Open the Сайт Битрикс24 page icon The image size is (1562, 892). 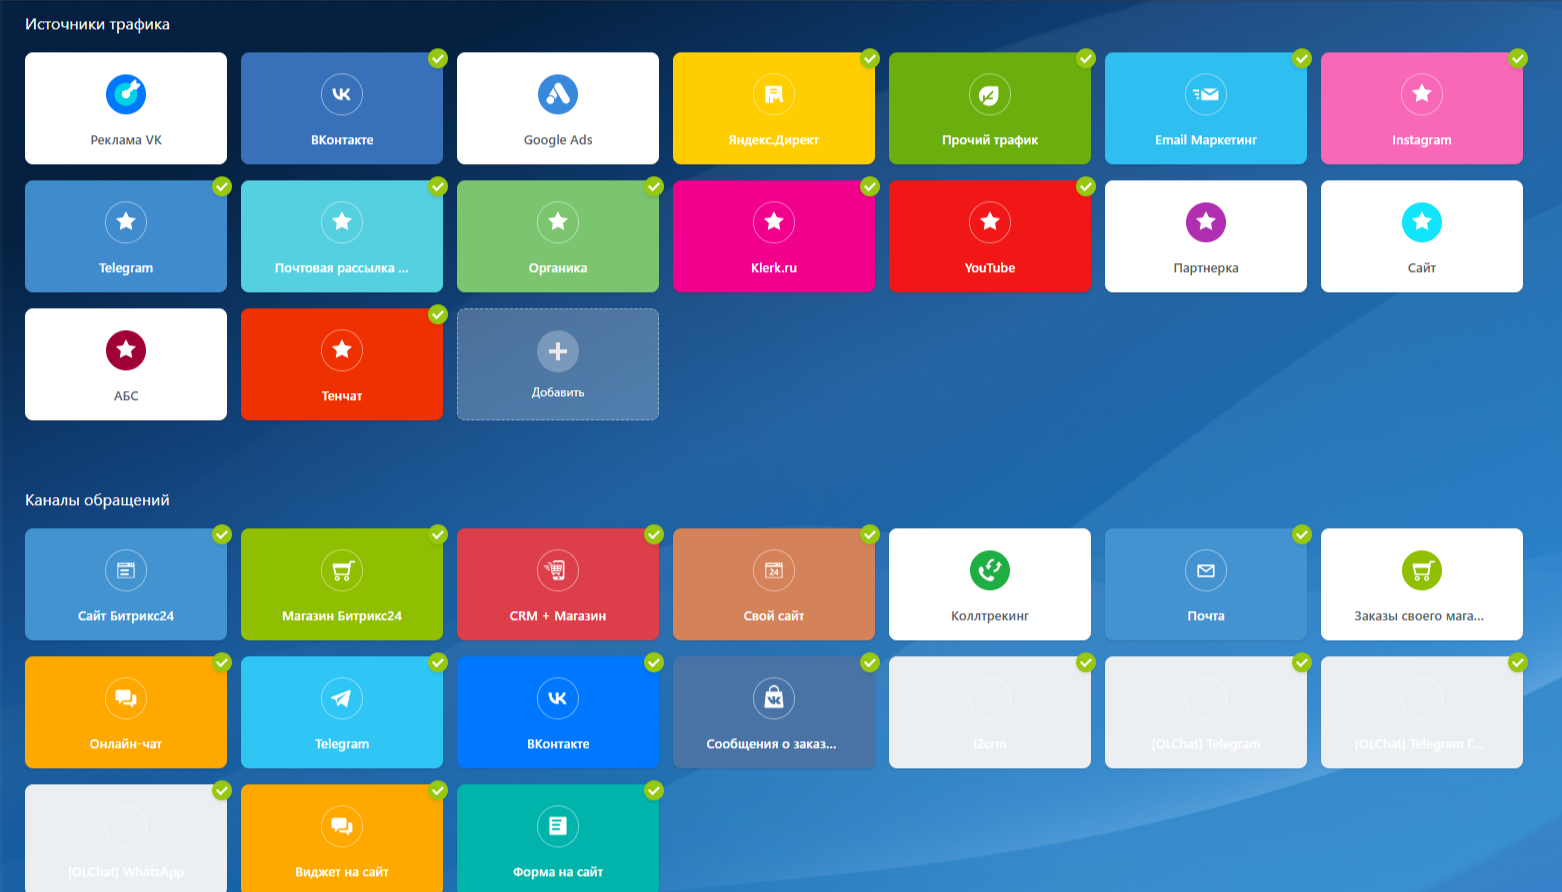[x=126, y=570]
